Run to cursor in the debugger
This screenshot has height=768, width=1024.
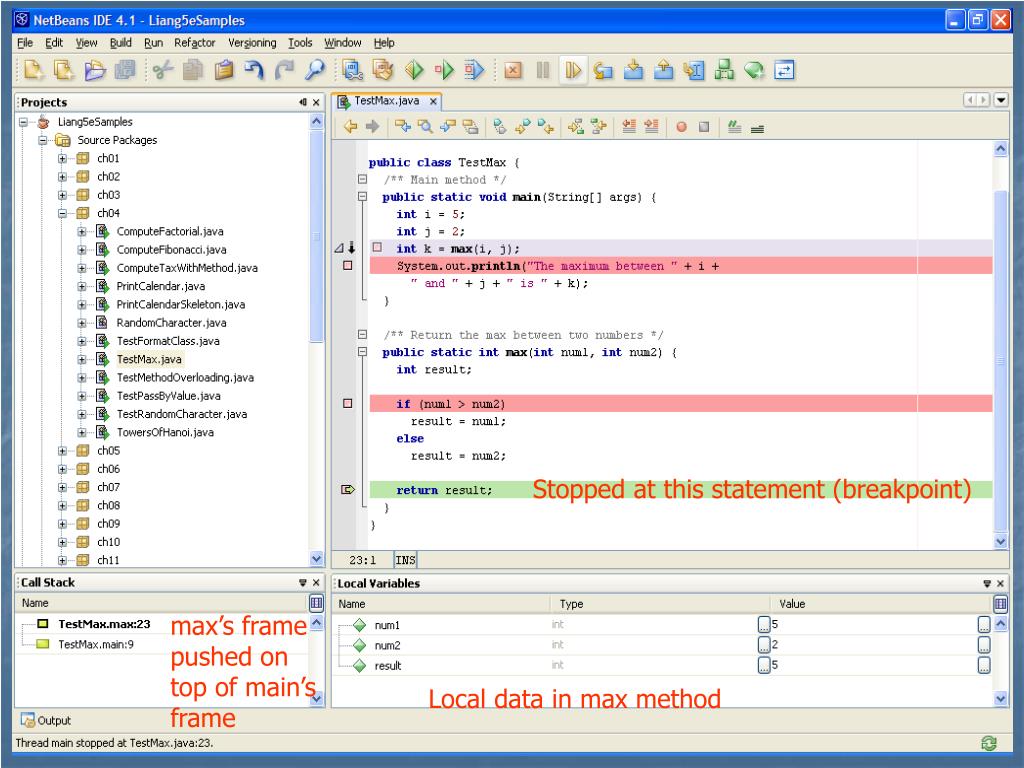694,70
